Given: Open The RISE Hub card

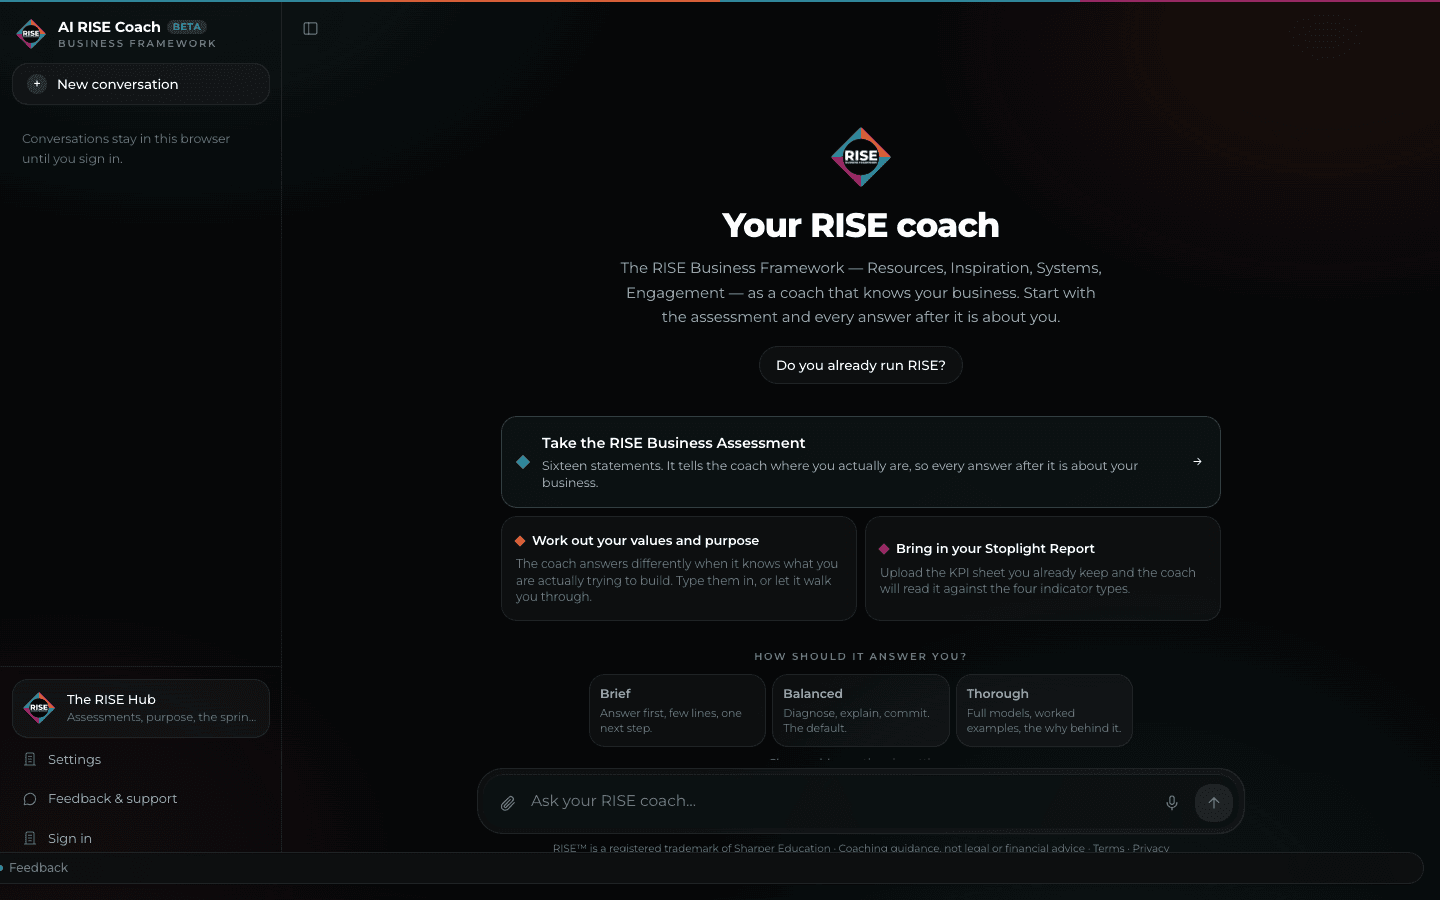Looking at the screenshot, I should point(141,708).
